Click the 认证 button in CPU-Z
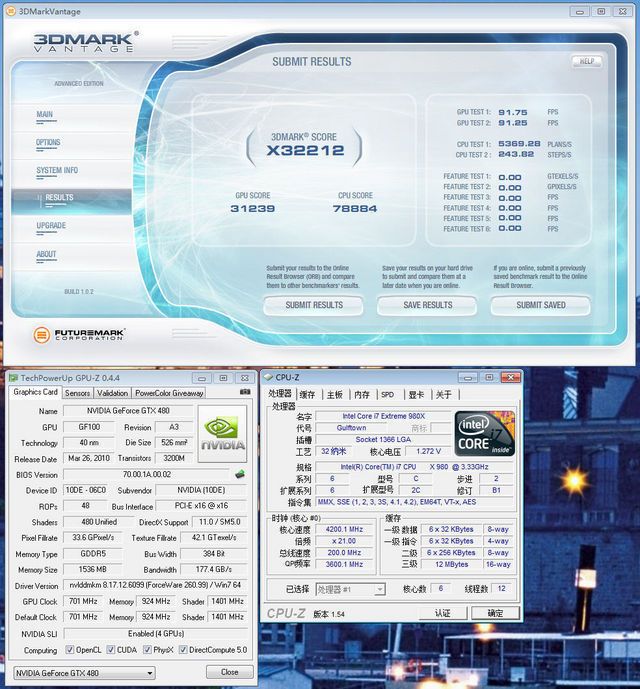Image resolution: width=640 pixels, height=689 pixels. coord(443,613)
